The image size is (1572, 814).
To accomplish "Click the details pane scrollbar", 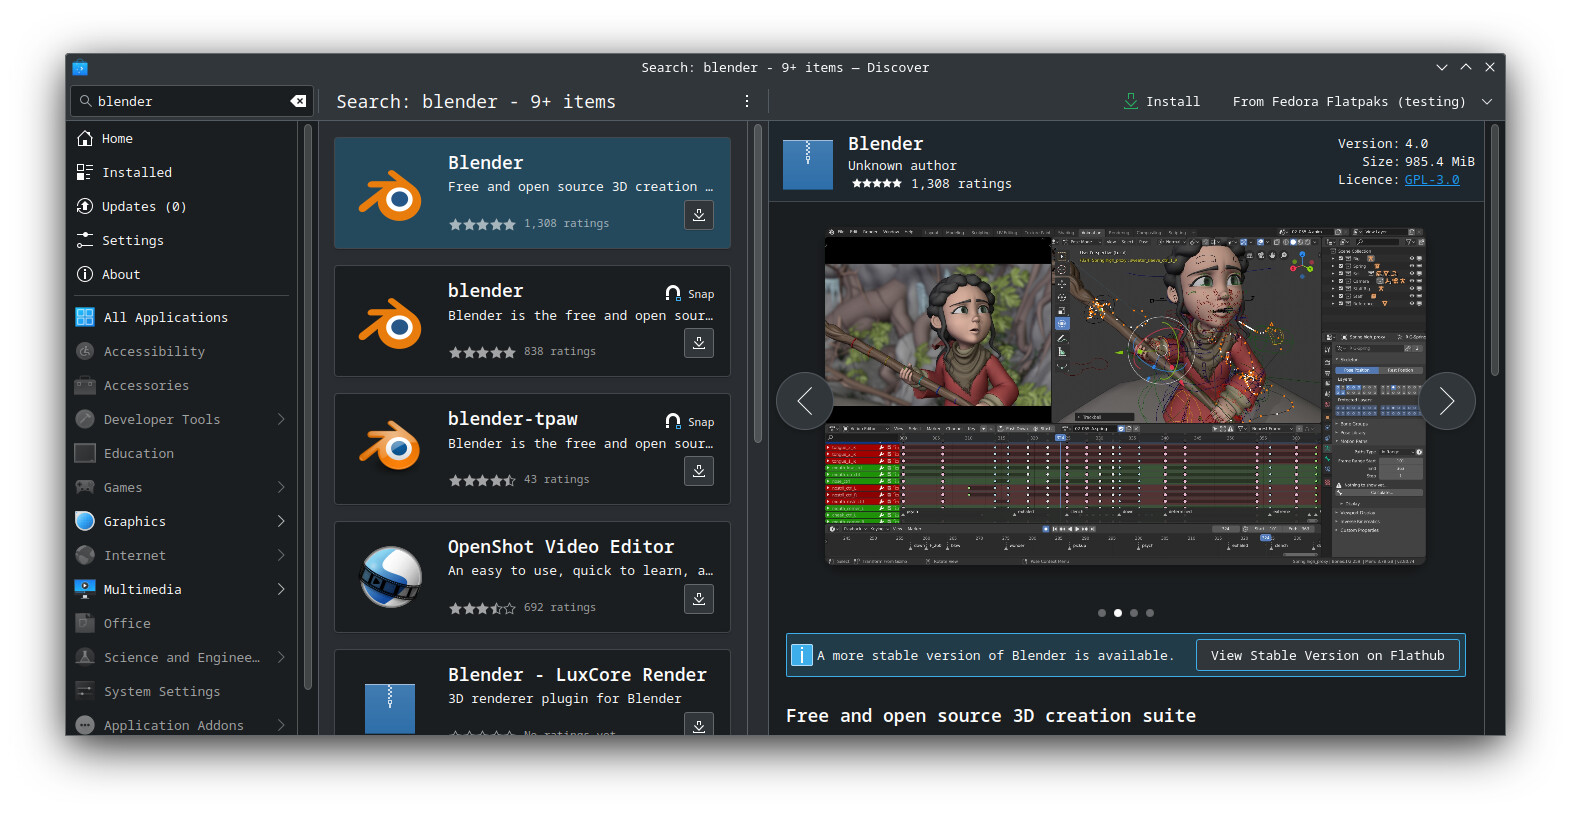I will [x=1495, y=250].
